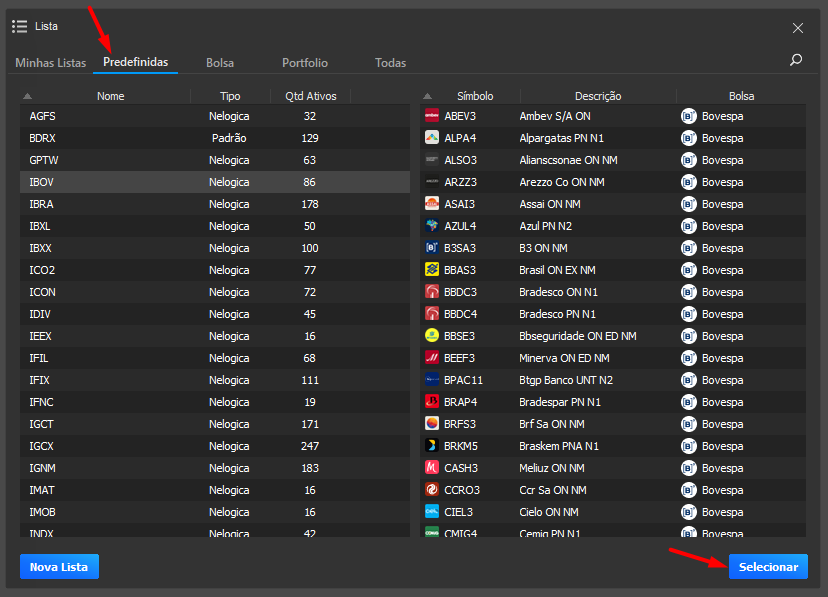Select the IBOV list row

tap(215, 182)
